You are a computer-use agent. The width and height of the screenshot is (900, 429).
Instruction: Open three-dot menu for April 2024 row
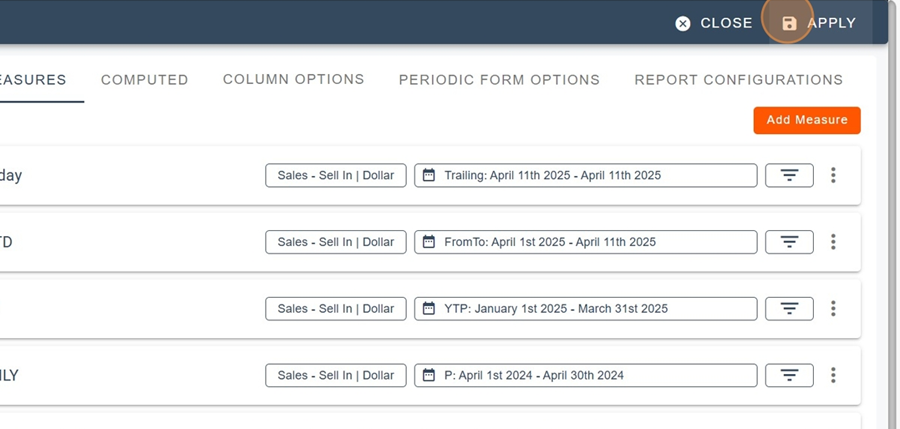[x=833, y=376]
